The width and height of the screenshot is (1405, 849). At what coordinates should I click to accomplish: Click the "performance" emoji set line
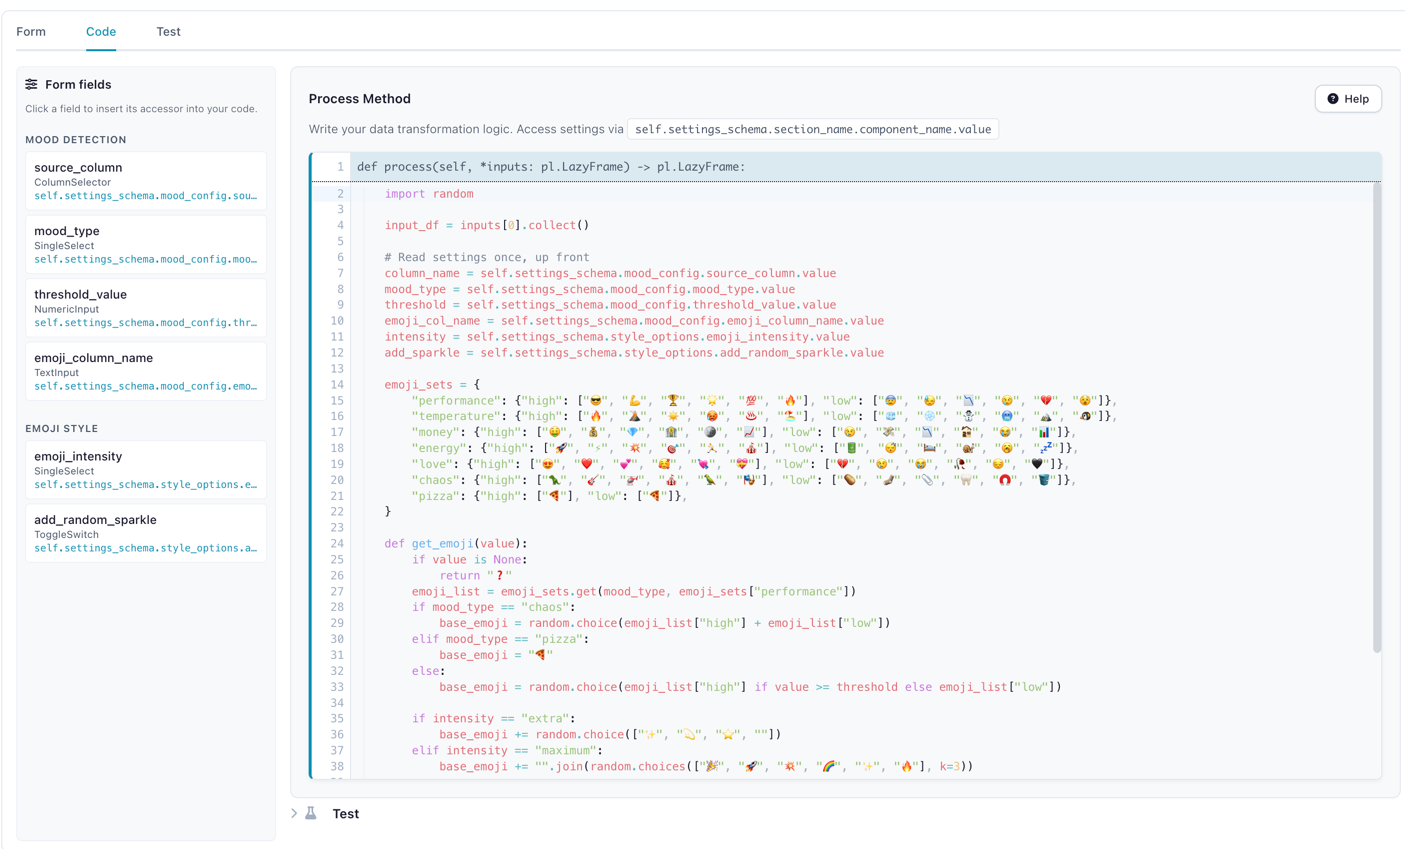[763, 401]
